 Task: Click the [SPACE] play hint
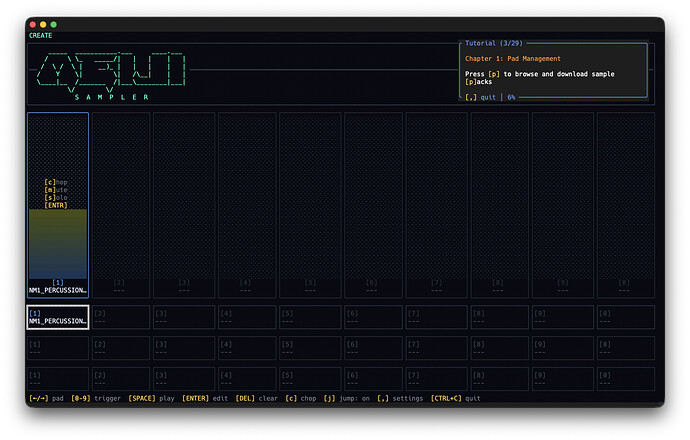[151, 398]
